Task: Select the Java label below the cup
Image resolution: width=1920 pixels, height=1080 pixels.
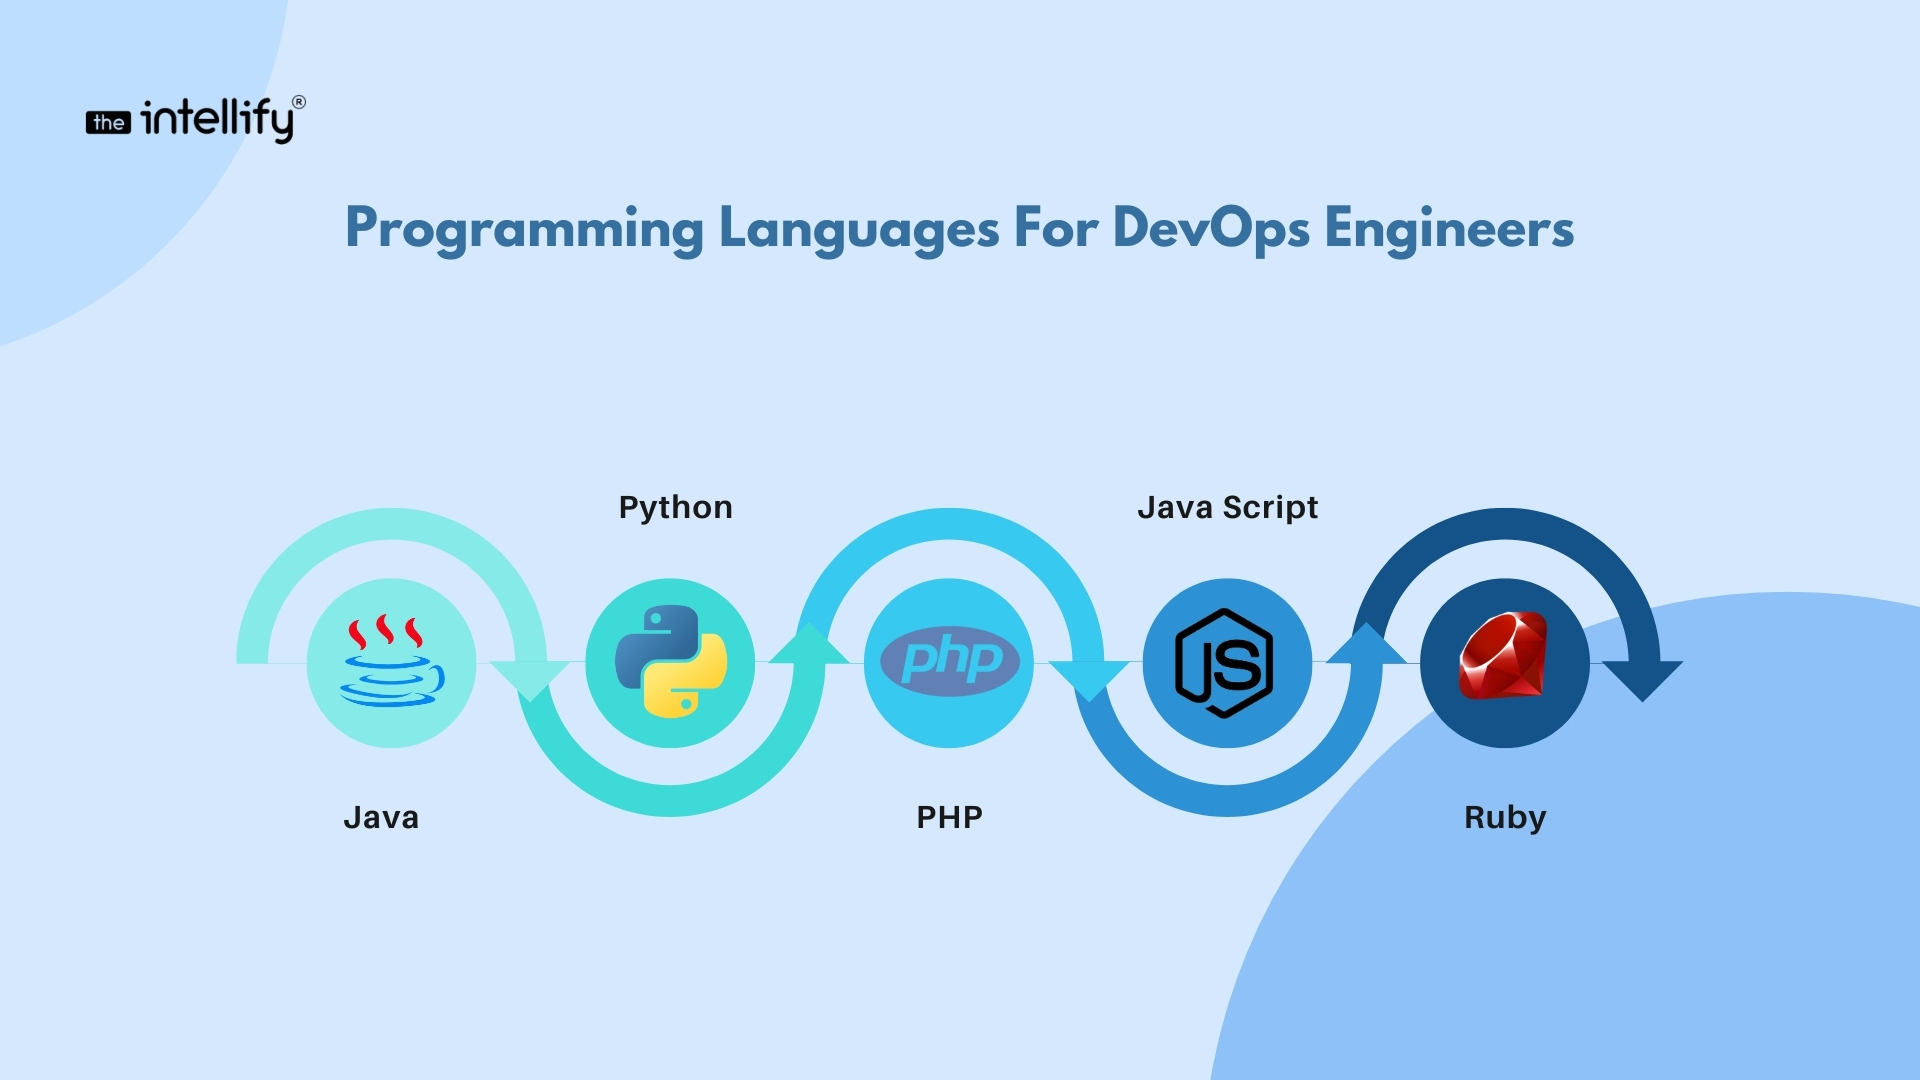Action: pyautogui.click(x=381, y=818)
